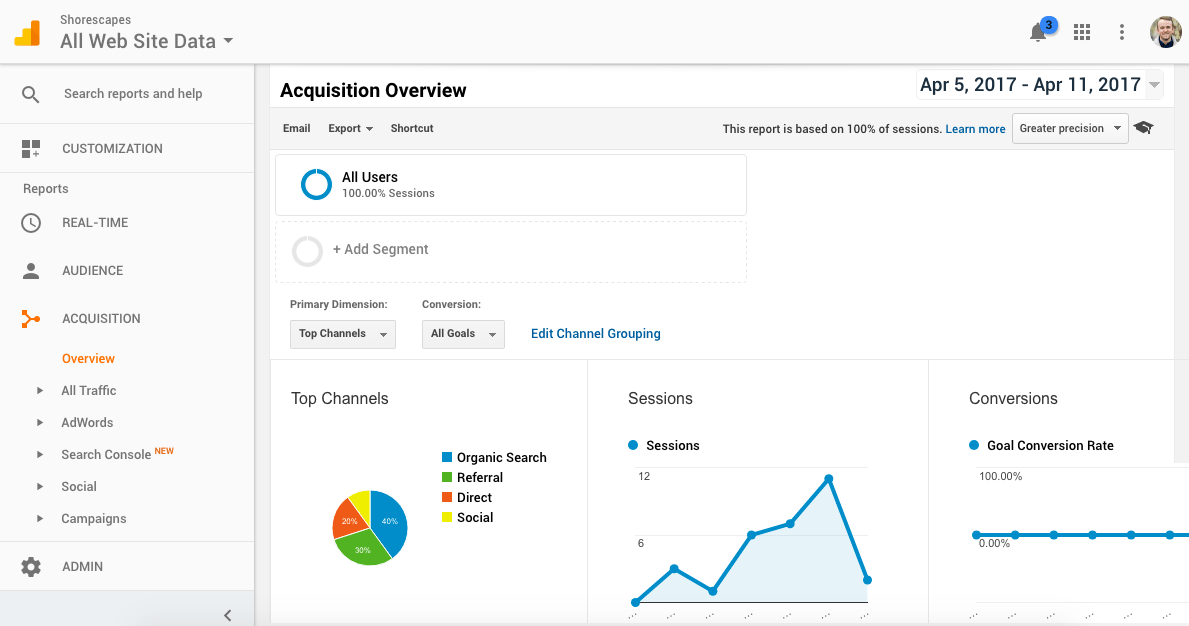Image resolution: width=1189 pixels, height=626 pixels.
Task: Click the graduation cap education icon
Action: (x=1143, y=128)
